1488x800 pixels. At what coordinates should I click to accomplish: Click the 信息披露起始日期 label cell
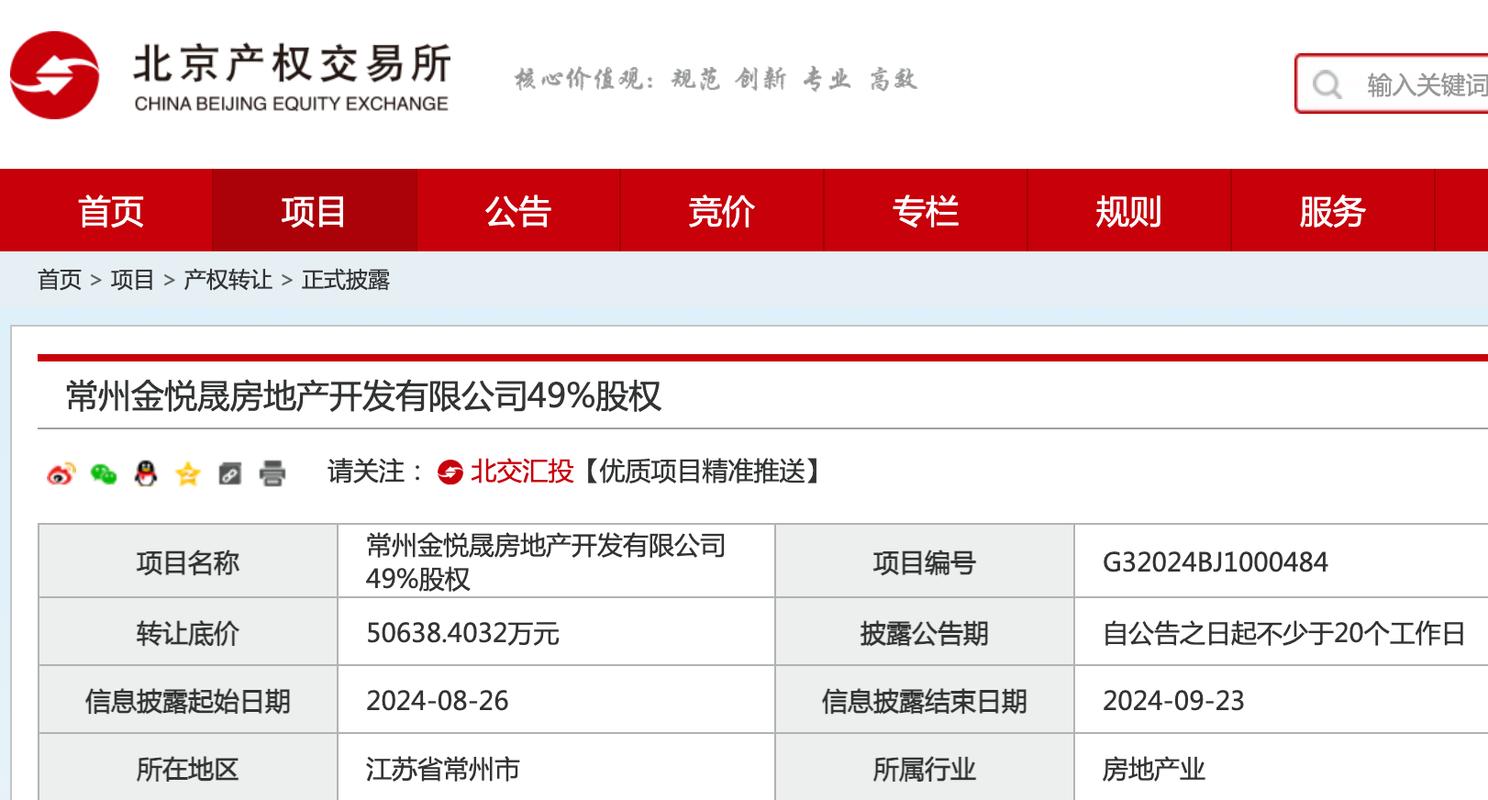click(188, 700)
